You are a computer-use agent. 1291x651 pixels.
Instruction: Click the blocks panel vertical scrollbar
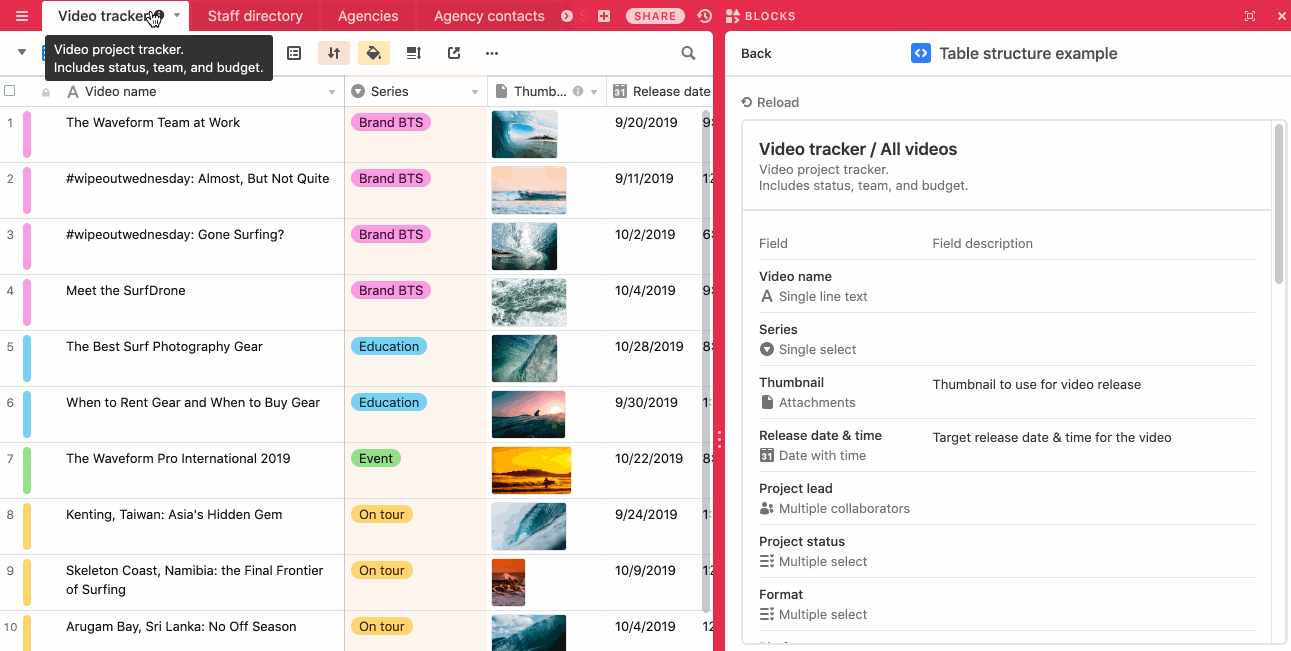1278,204
